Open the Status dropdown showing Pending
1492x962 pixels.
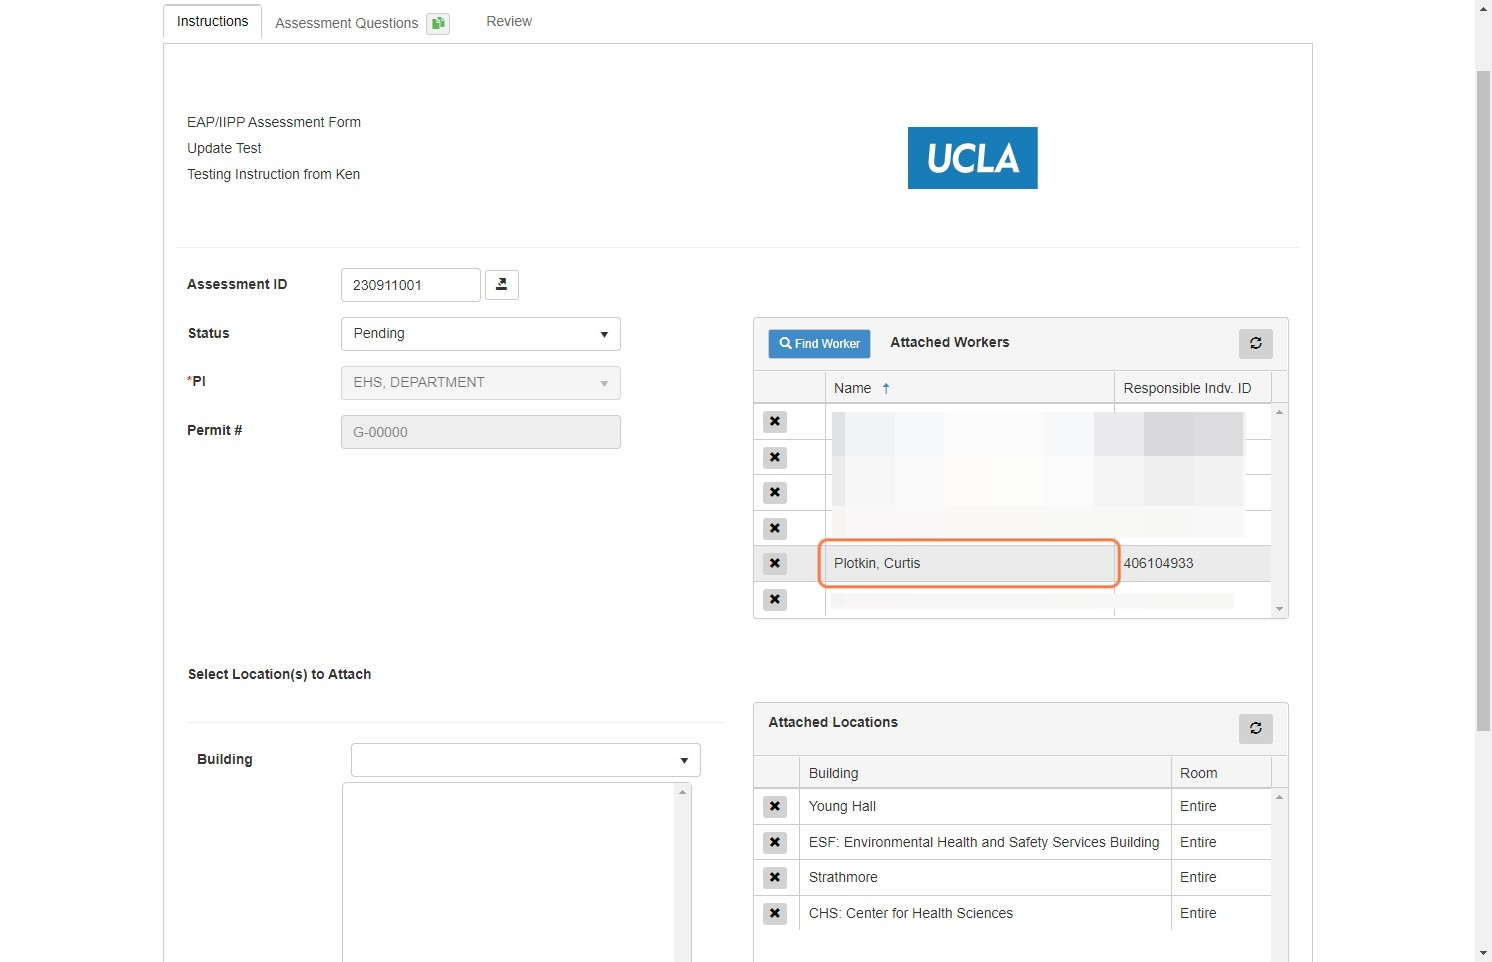[481, 334]
